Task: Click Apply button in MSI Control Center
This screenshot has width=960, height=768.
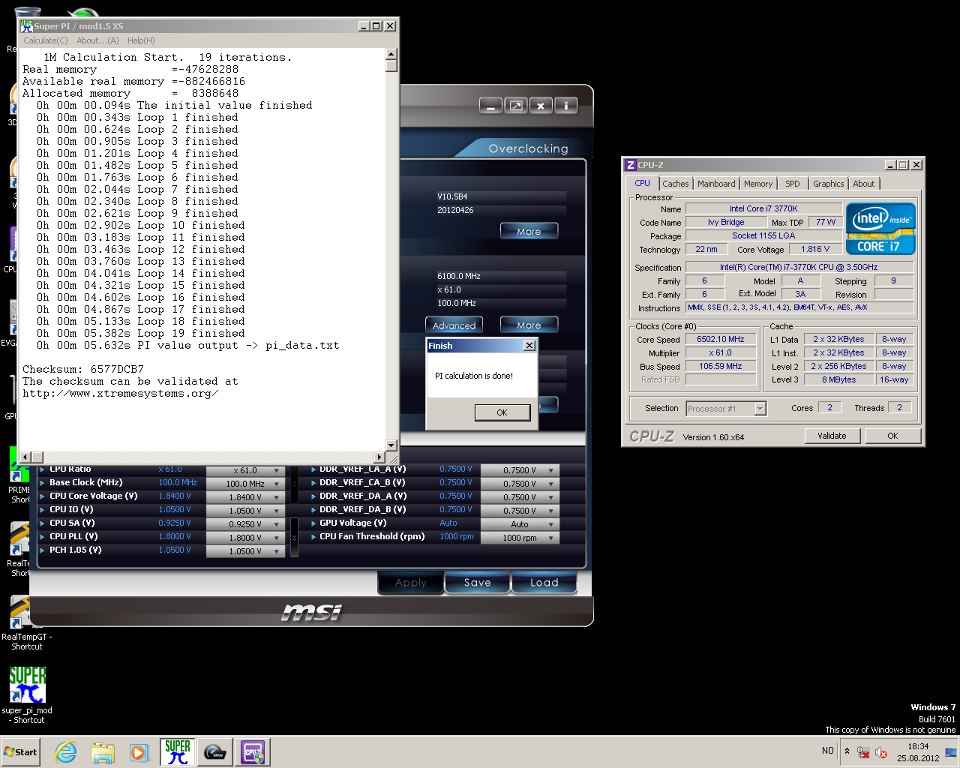Action: pos(410,582)
